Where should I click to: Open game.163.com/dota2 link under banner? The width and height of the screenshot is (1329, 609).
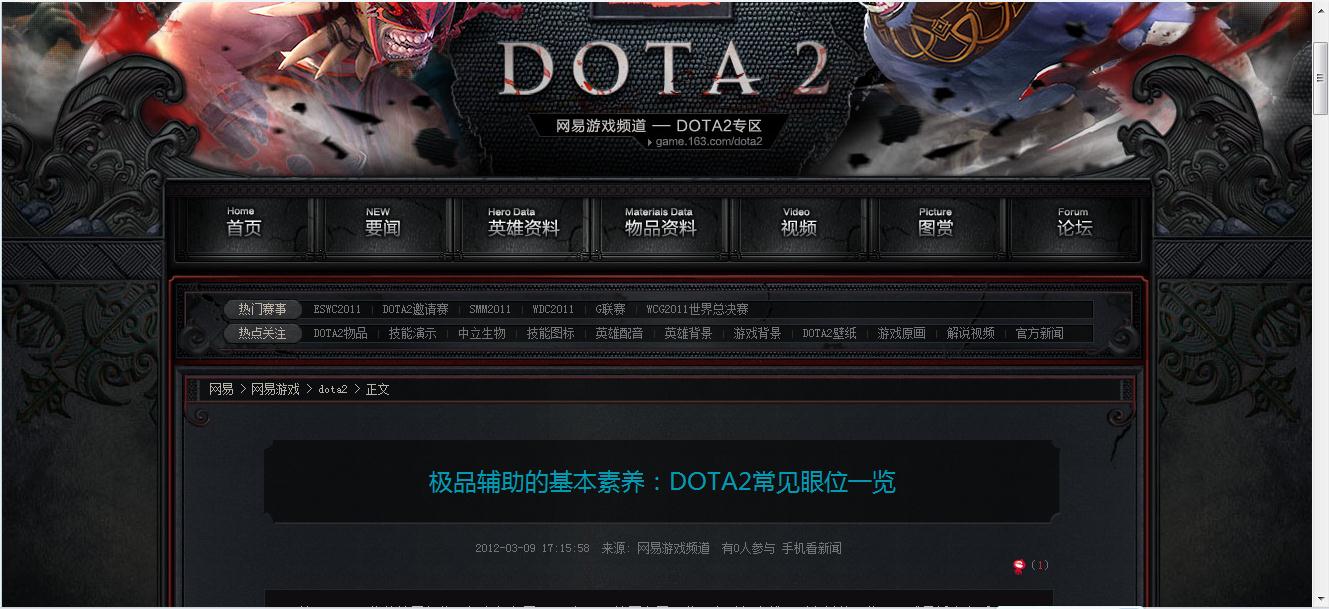708,141
